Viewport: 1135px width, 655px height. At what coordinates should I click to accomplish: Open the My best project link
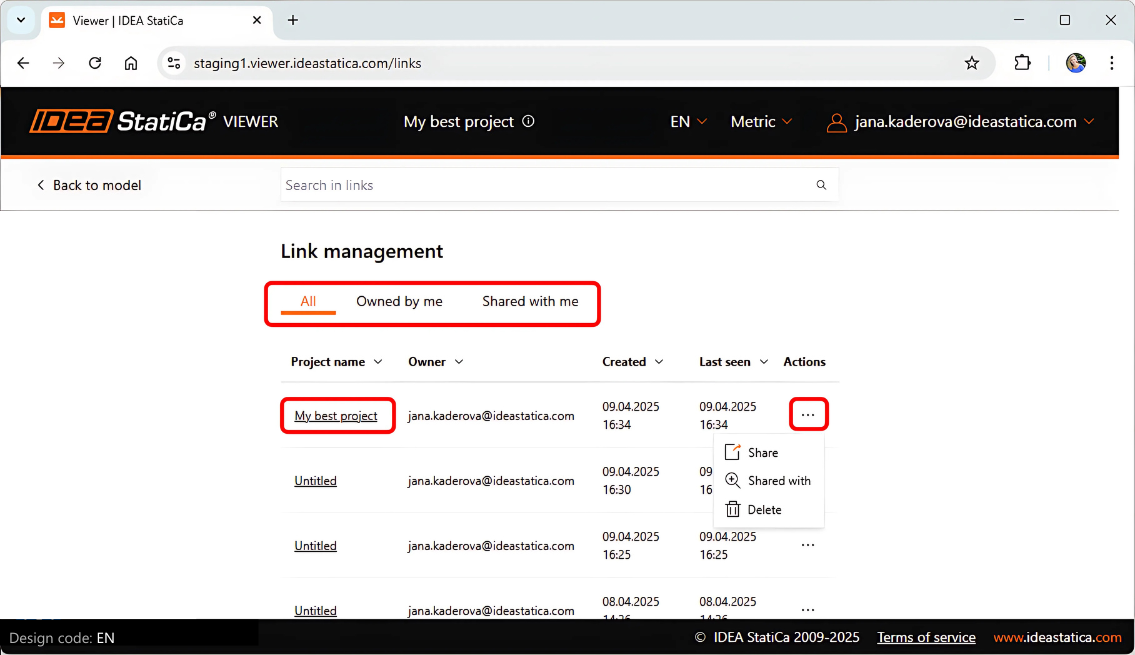[x=336, y=416]
